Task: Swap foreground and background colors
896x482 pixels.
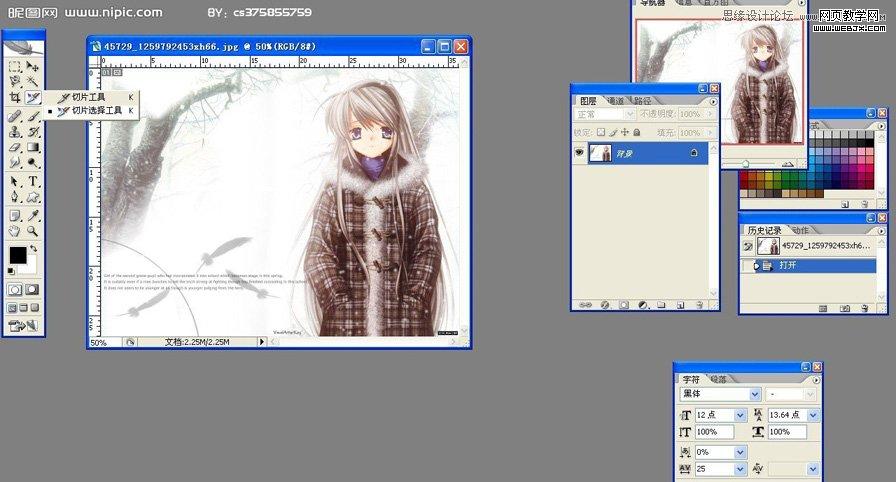Action: 33,249
